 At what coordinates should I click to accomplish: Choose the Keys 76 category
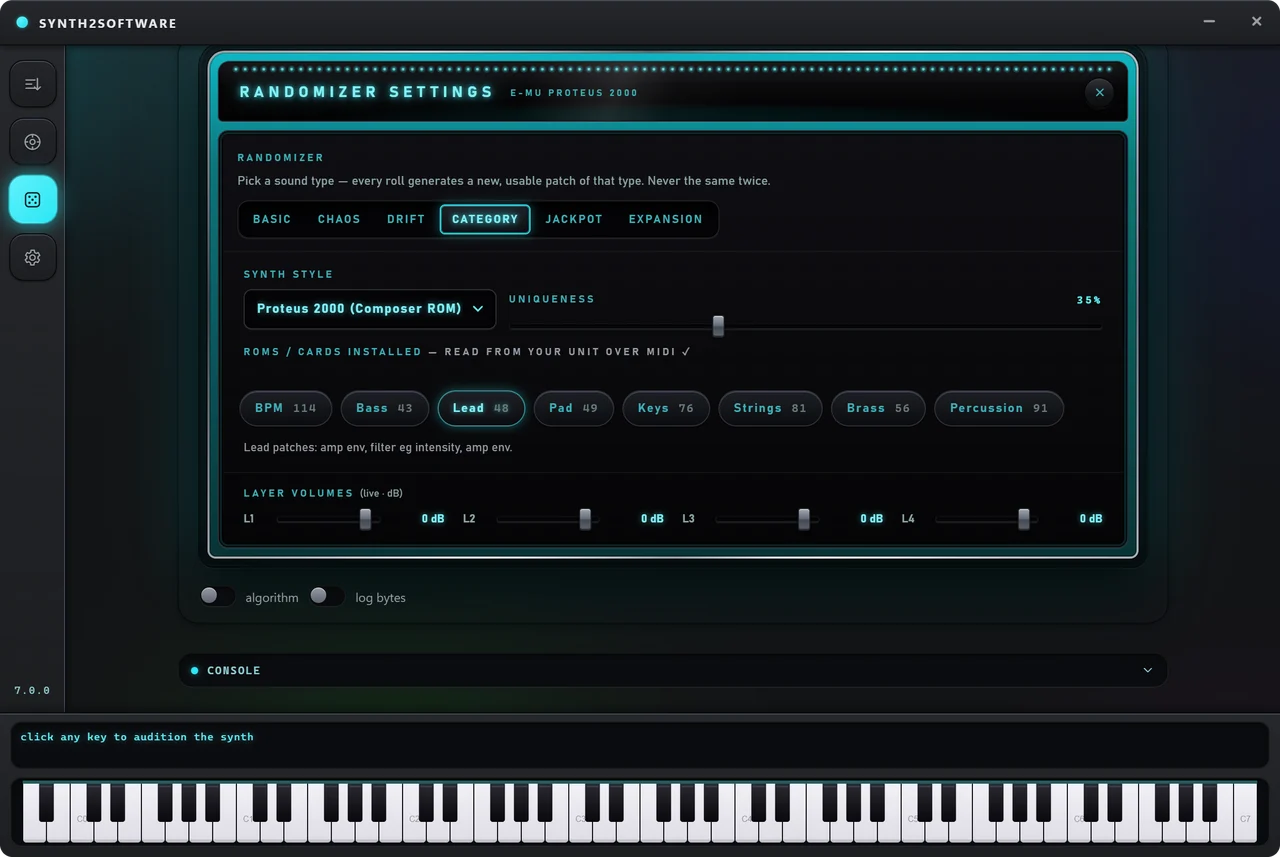666,408
